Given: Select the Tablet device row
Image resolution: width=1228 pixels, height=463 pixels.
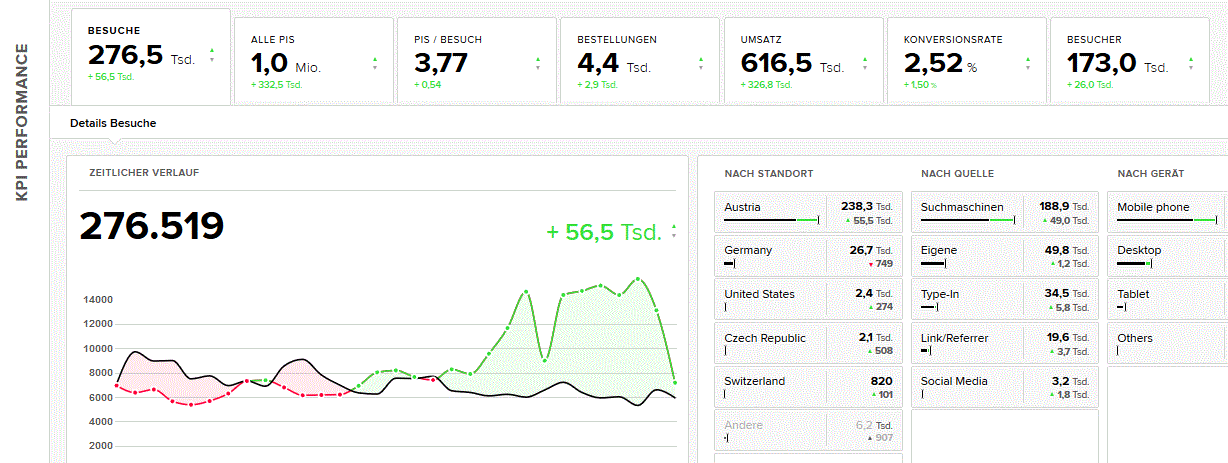Looking at the screenshot, I should click(1168, 300).
